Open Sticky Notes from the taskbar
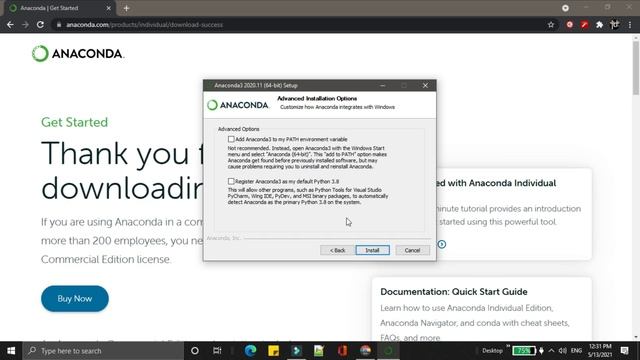This screenshot has height=360, width=640. pyautogui.click(x=273, y=351)
